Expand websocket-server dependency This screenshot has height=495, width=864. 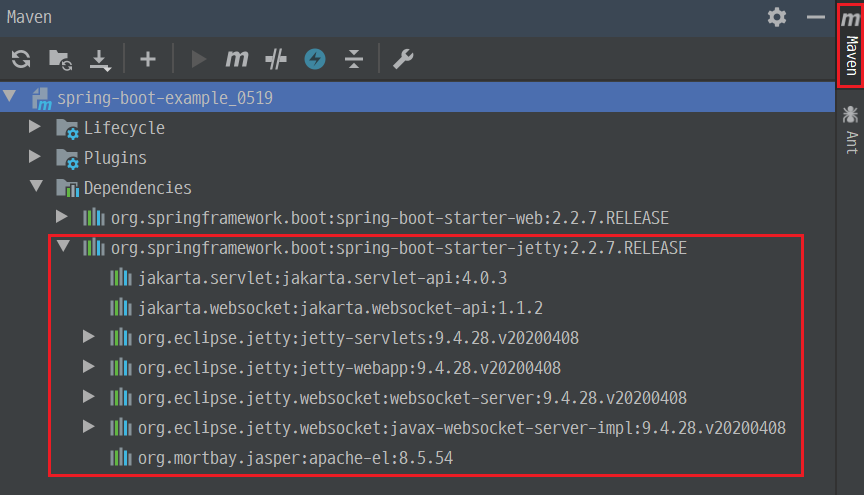[x=89, y=397]
